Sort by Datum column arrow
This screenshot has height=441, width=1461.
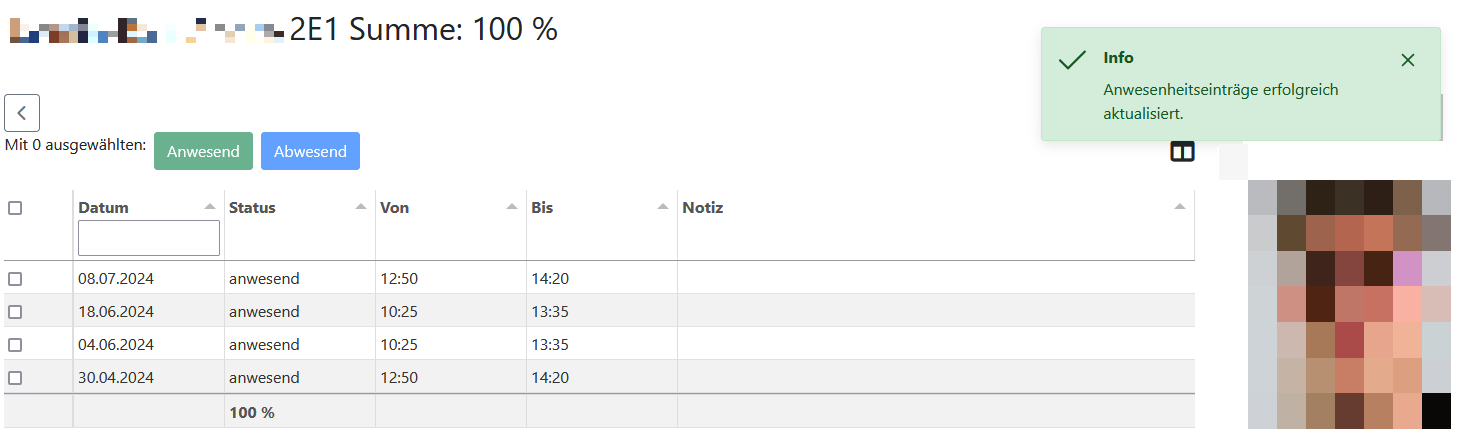[210, 206]
